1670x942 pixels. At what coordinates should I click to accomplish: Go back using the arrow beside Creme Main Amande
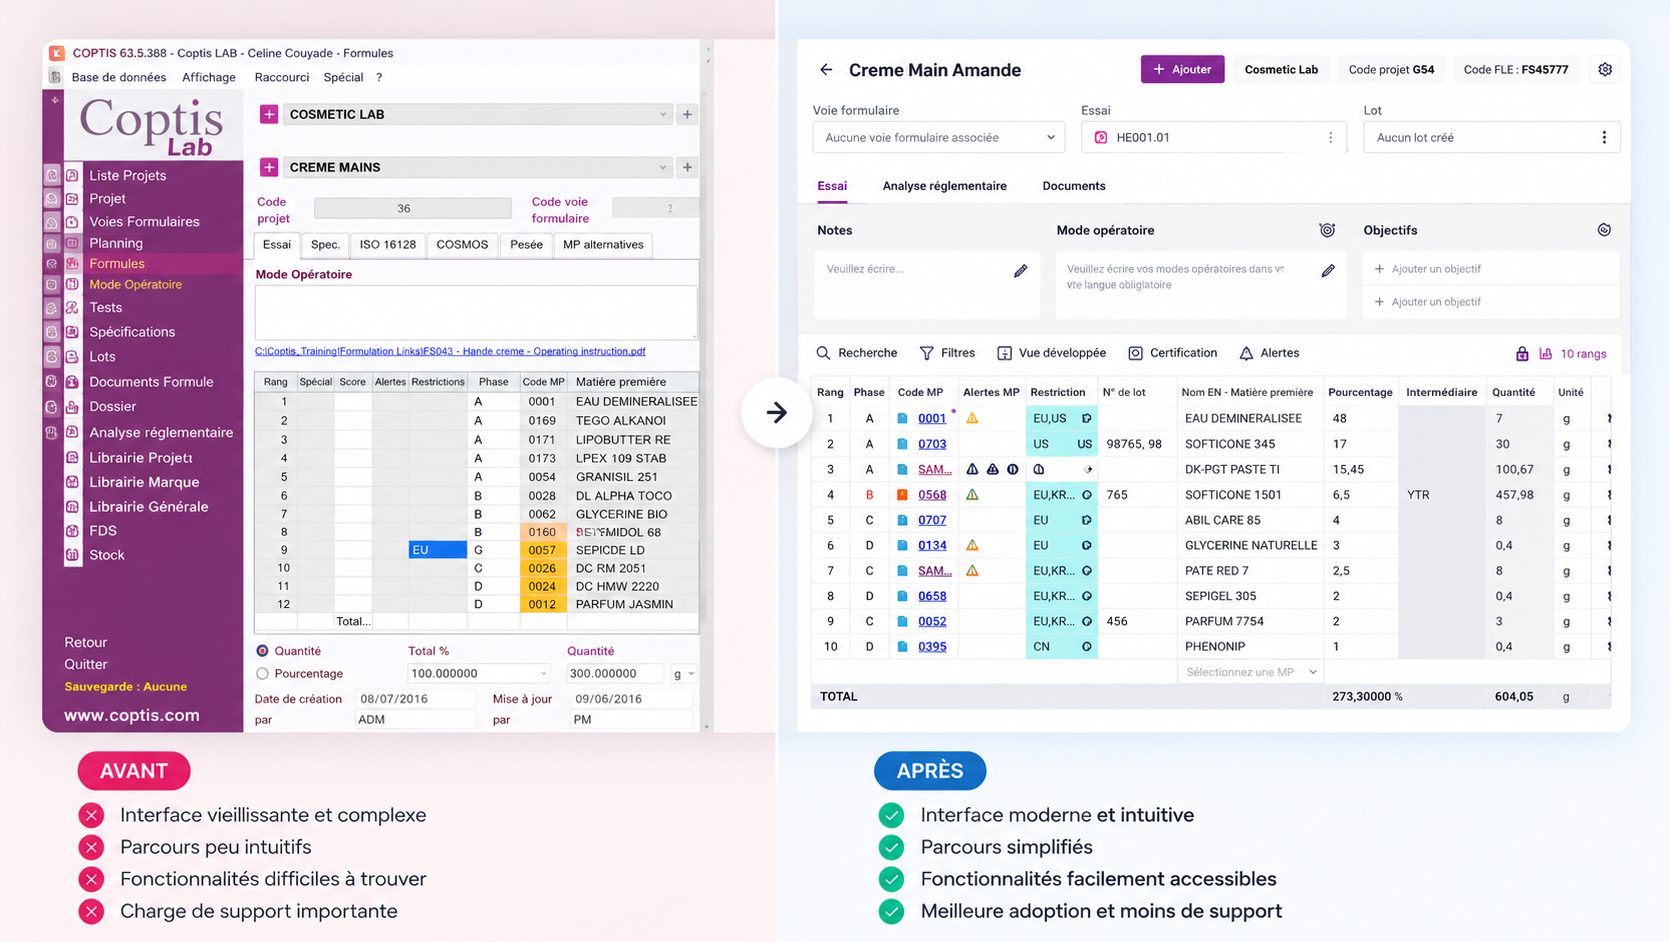click(826, 70)
